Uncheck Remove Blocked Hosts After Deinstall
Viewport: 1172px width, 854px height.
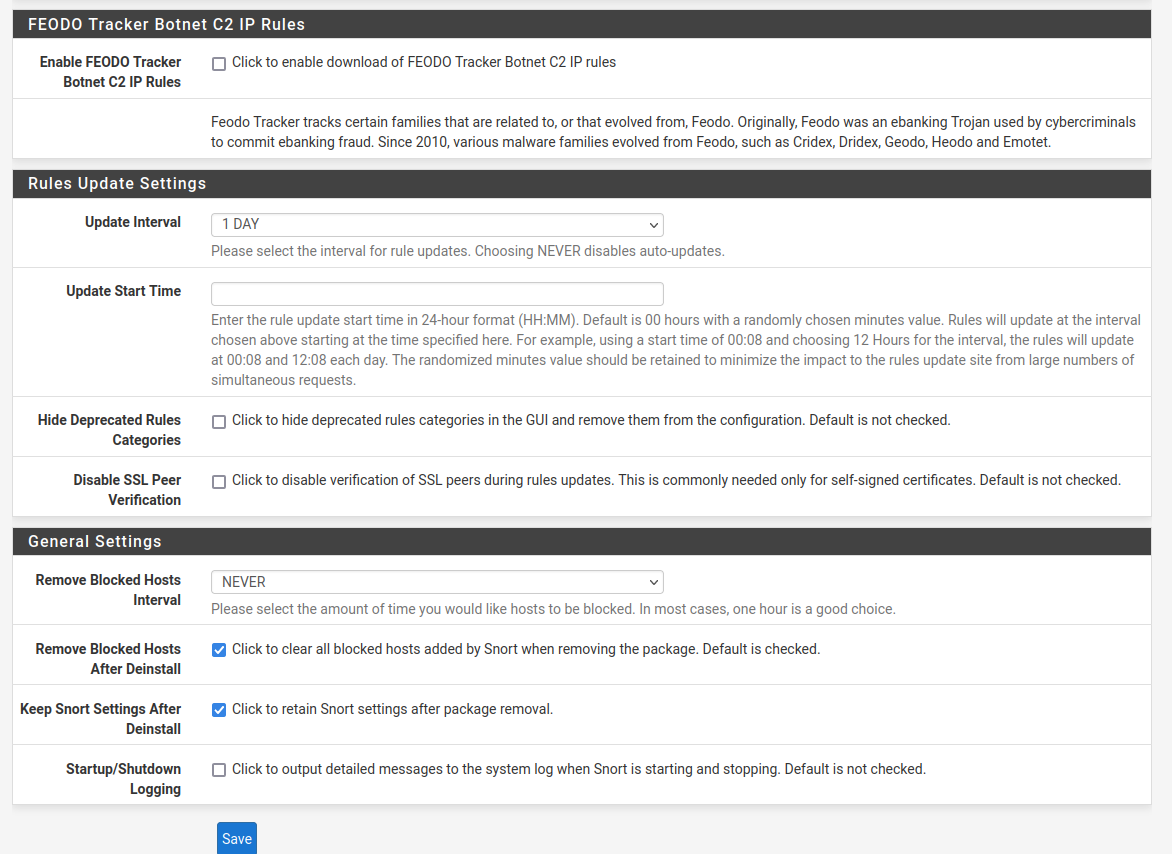(219, 650)
